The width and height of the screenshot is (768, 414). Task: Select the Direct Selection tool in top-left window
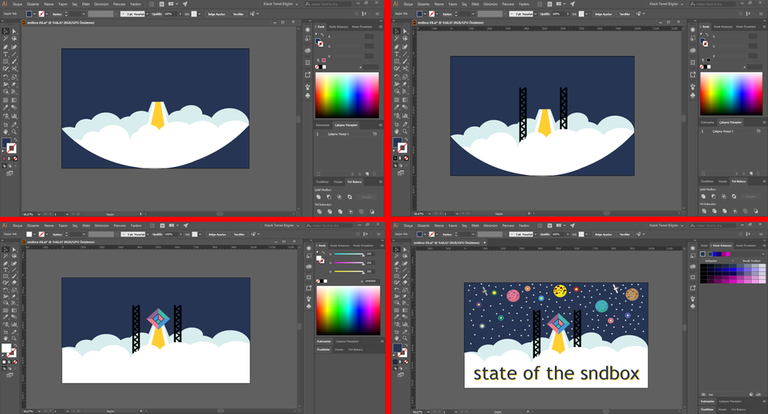pyautogui.click(x=15, y=31)
